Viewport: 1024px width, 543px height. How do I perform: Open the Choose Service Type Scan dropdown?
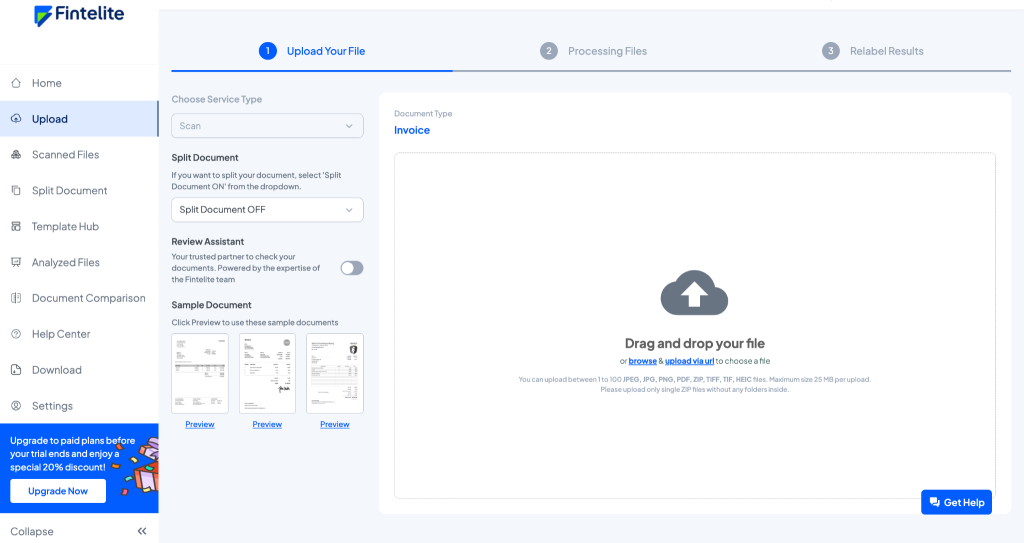(267, 126)
